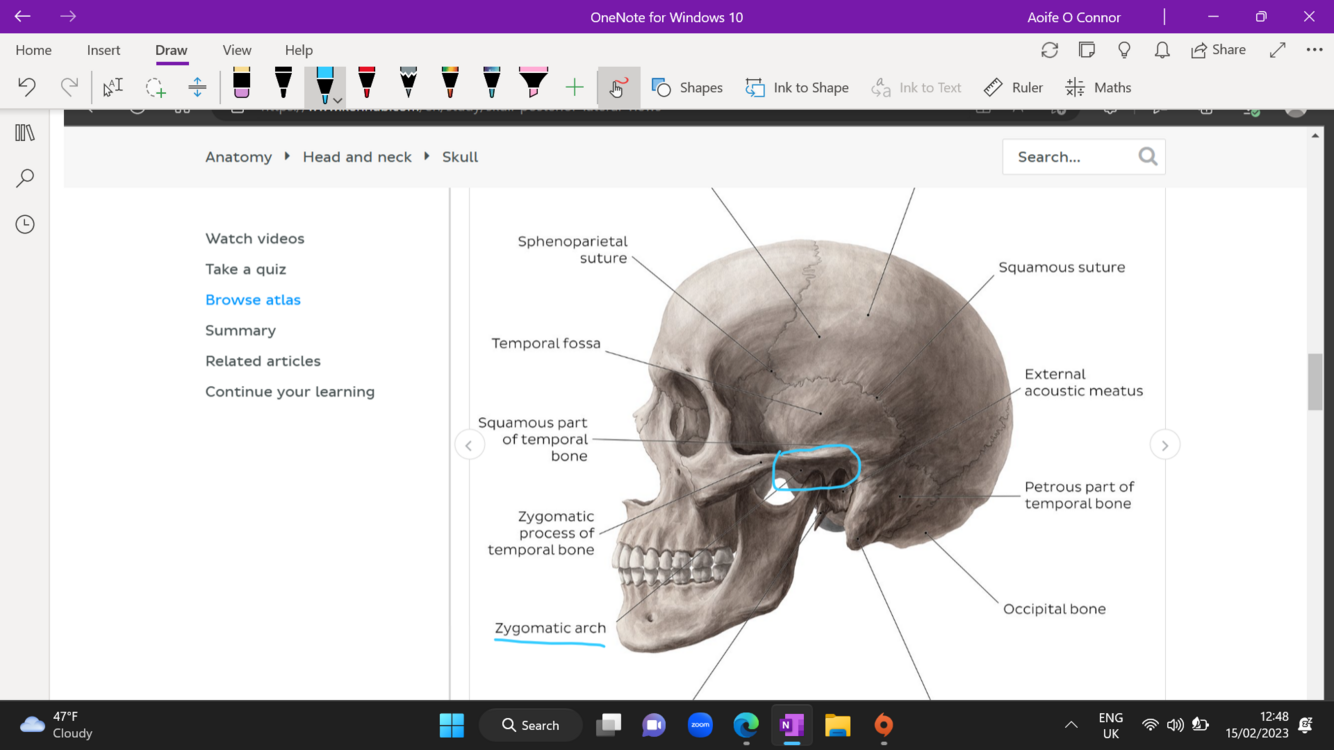Open notifications bell
This screenshot has height=750, width=1334.
[x=1162, y=50]
